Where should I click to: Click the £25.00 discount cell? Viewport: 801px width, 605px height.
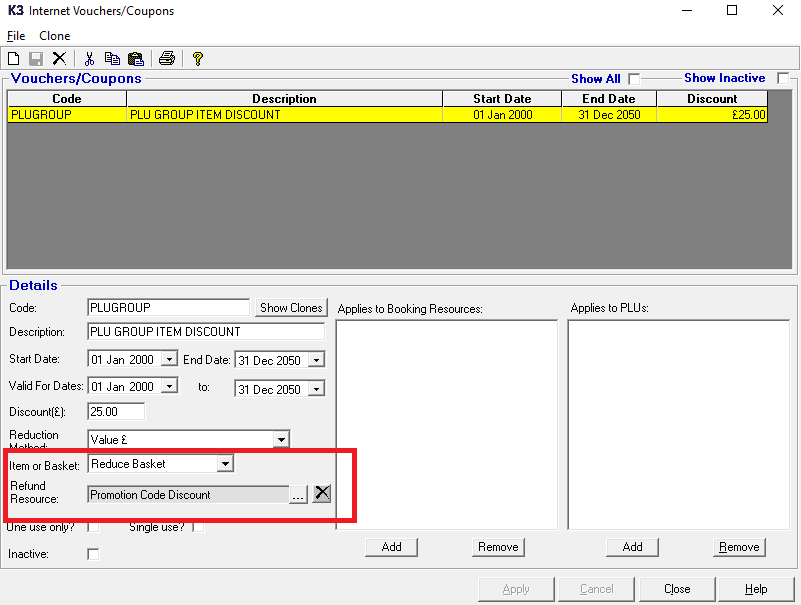click(x=712, y=114)
